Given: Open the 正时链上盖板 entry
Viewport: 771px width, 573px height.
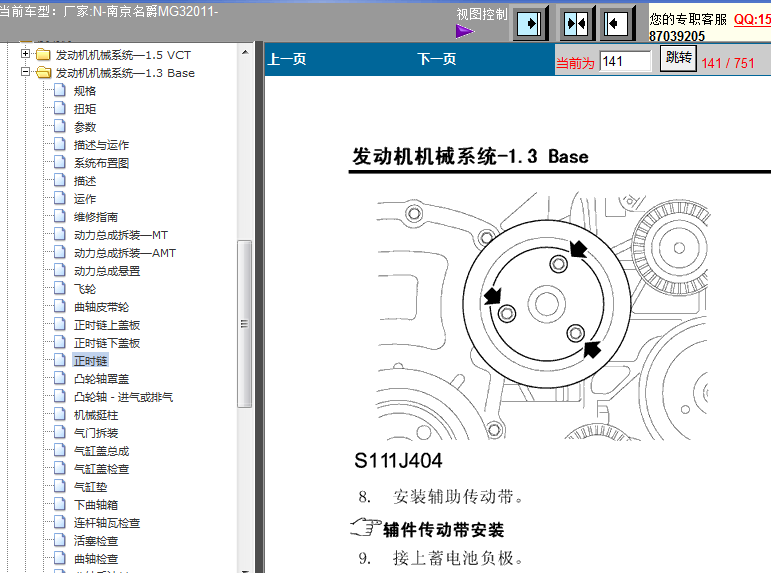Looking at the screenshot, I should (x=107, y=325).
